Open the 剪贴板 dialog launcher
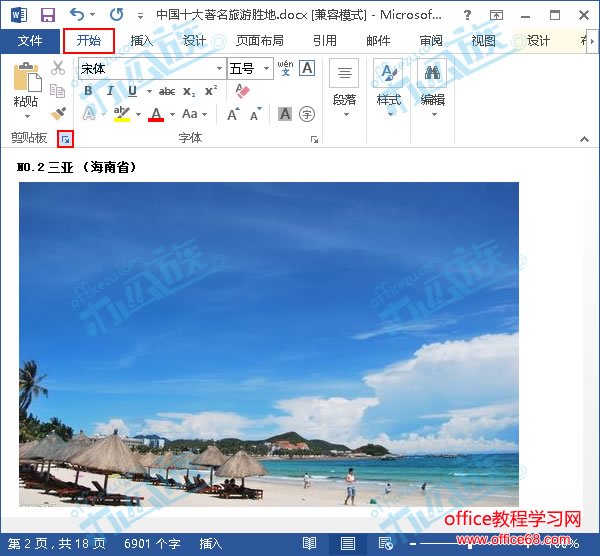The image size is (600, 556). (65, 139)
